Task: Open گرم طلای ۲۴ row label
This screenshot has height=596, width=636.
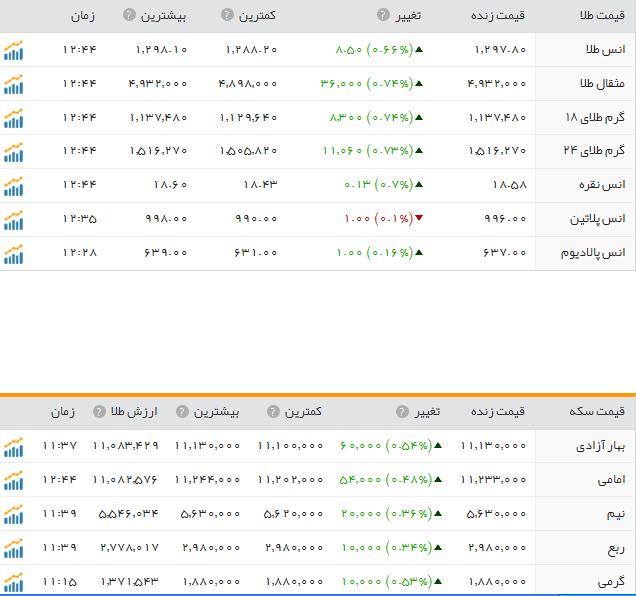Action: click(594, 151)
